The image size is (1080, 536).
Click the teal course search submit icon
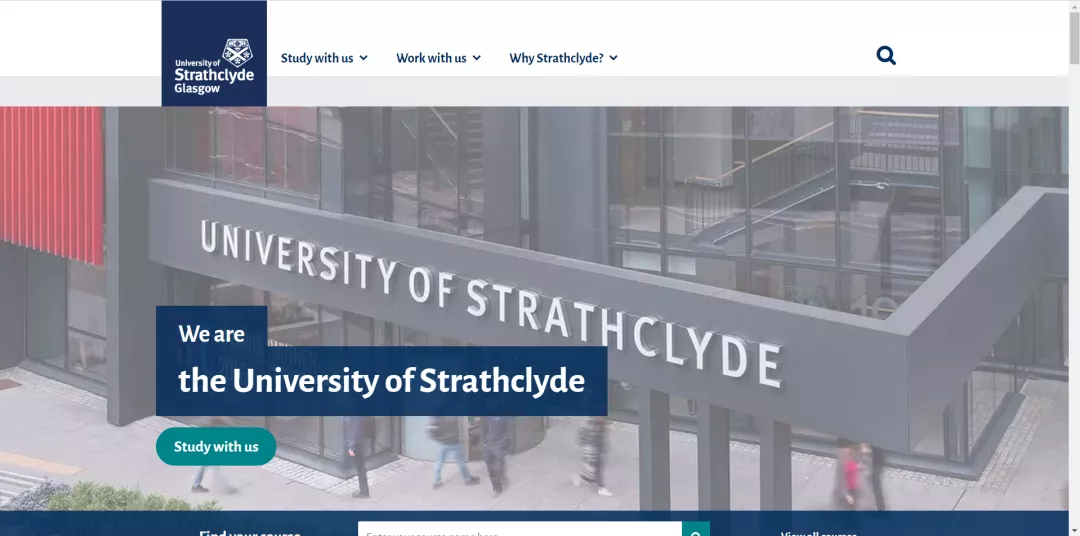click(696, 529)
